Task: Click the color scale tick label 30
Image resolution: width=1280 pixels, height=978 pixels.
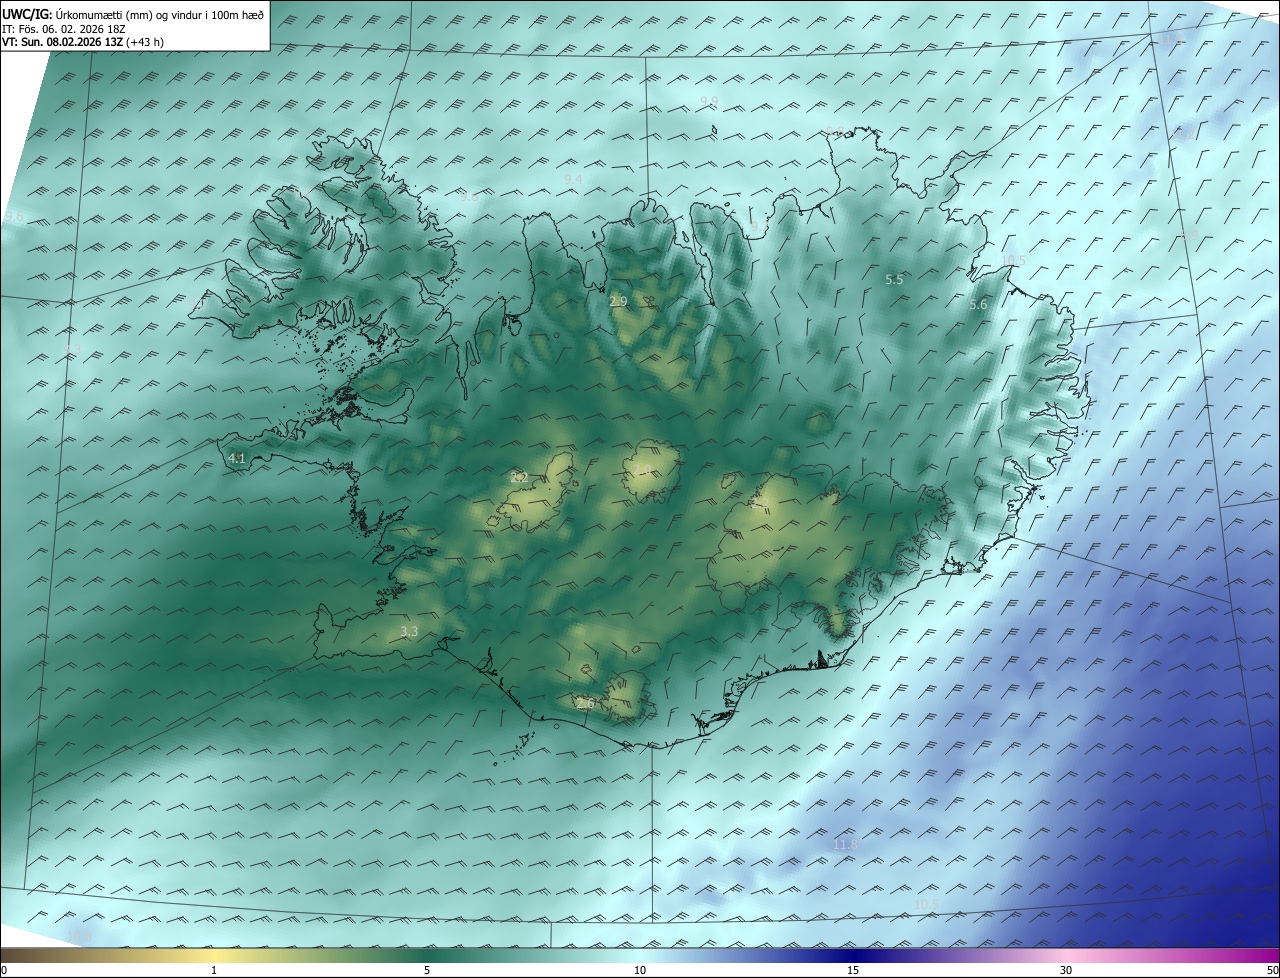Action: [1066, 970]
